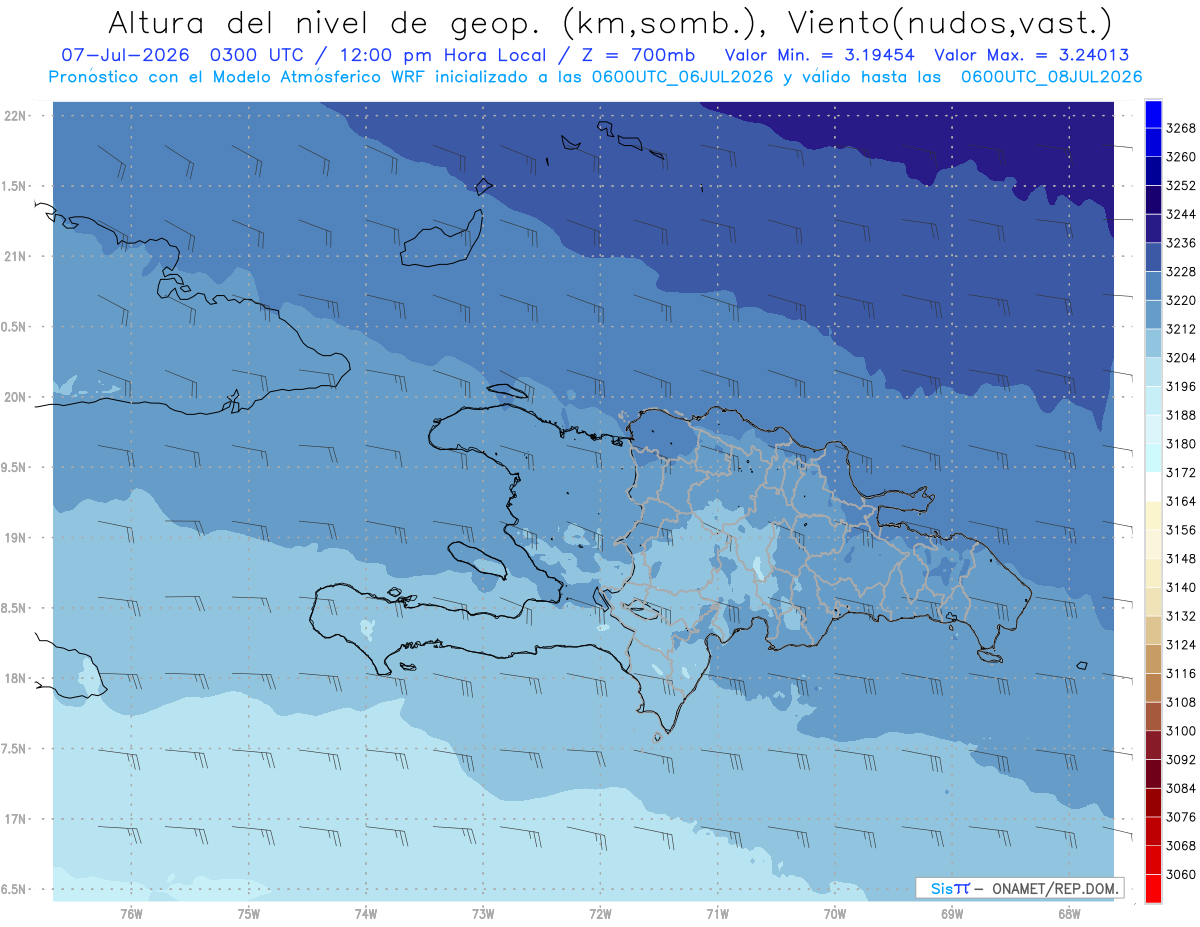
Task: Click the 3076 colorbar label
Action: (1181, 817)
